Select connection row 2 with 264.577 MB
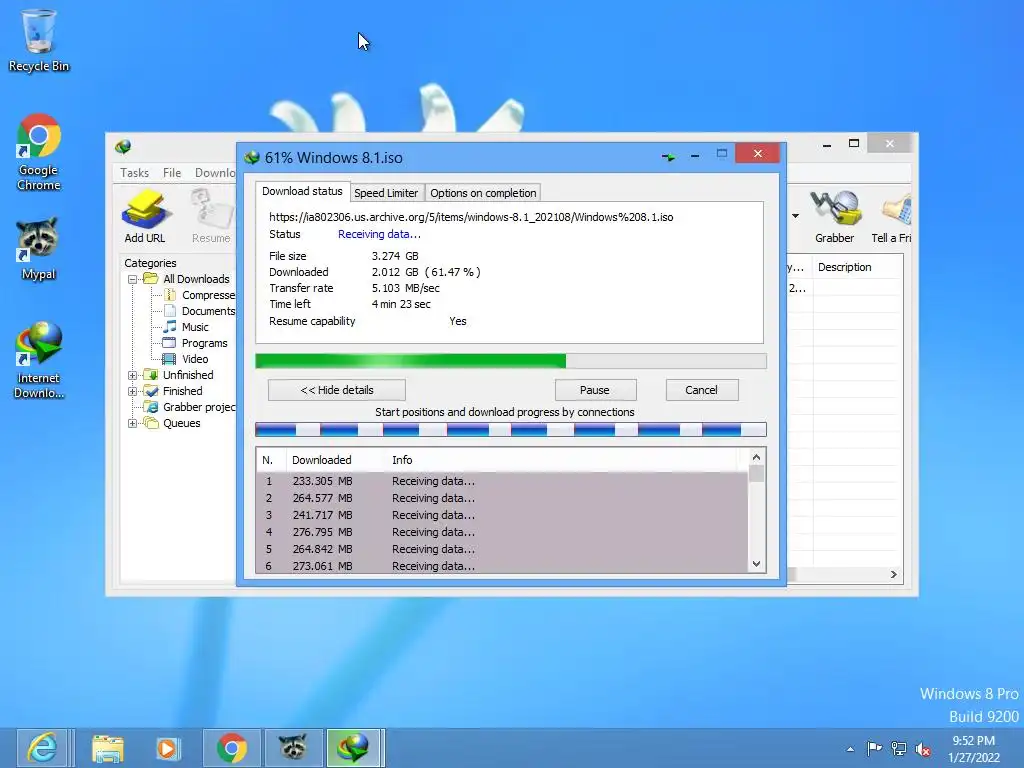The width and height of the screenshot is (1024, 768). [502, 498]
